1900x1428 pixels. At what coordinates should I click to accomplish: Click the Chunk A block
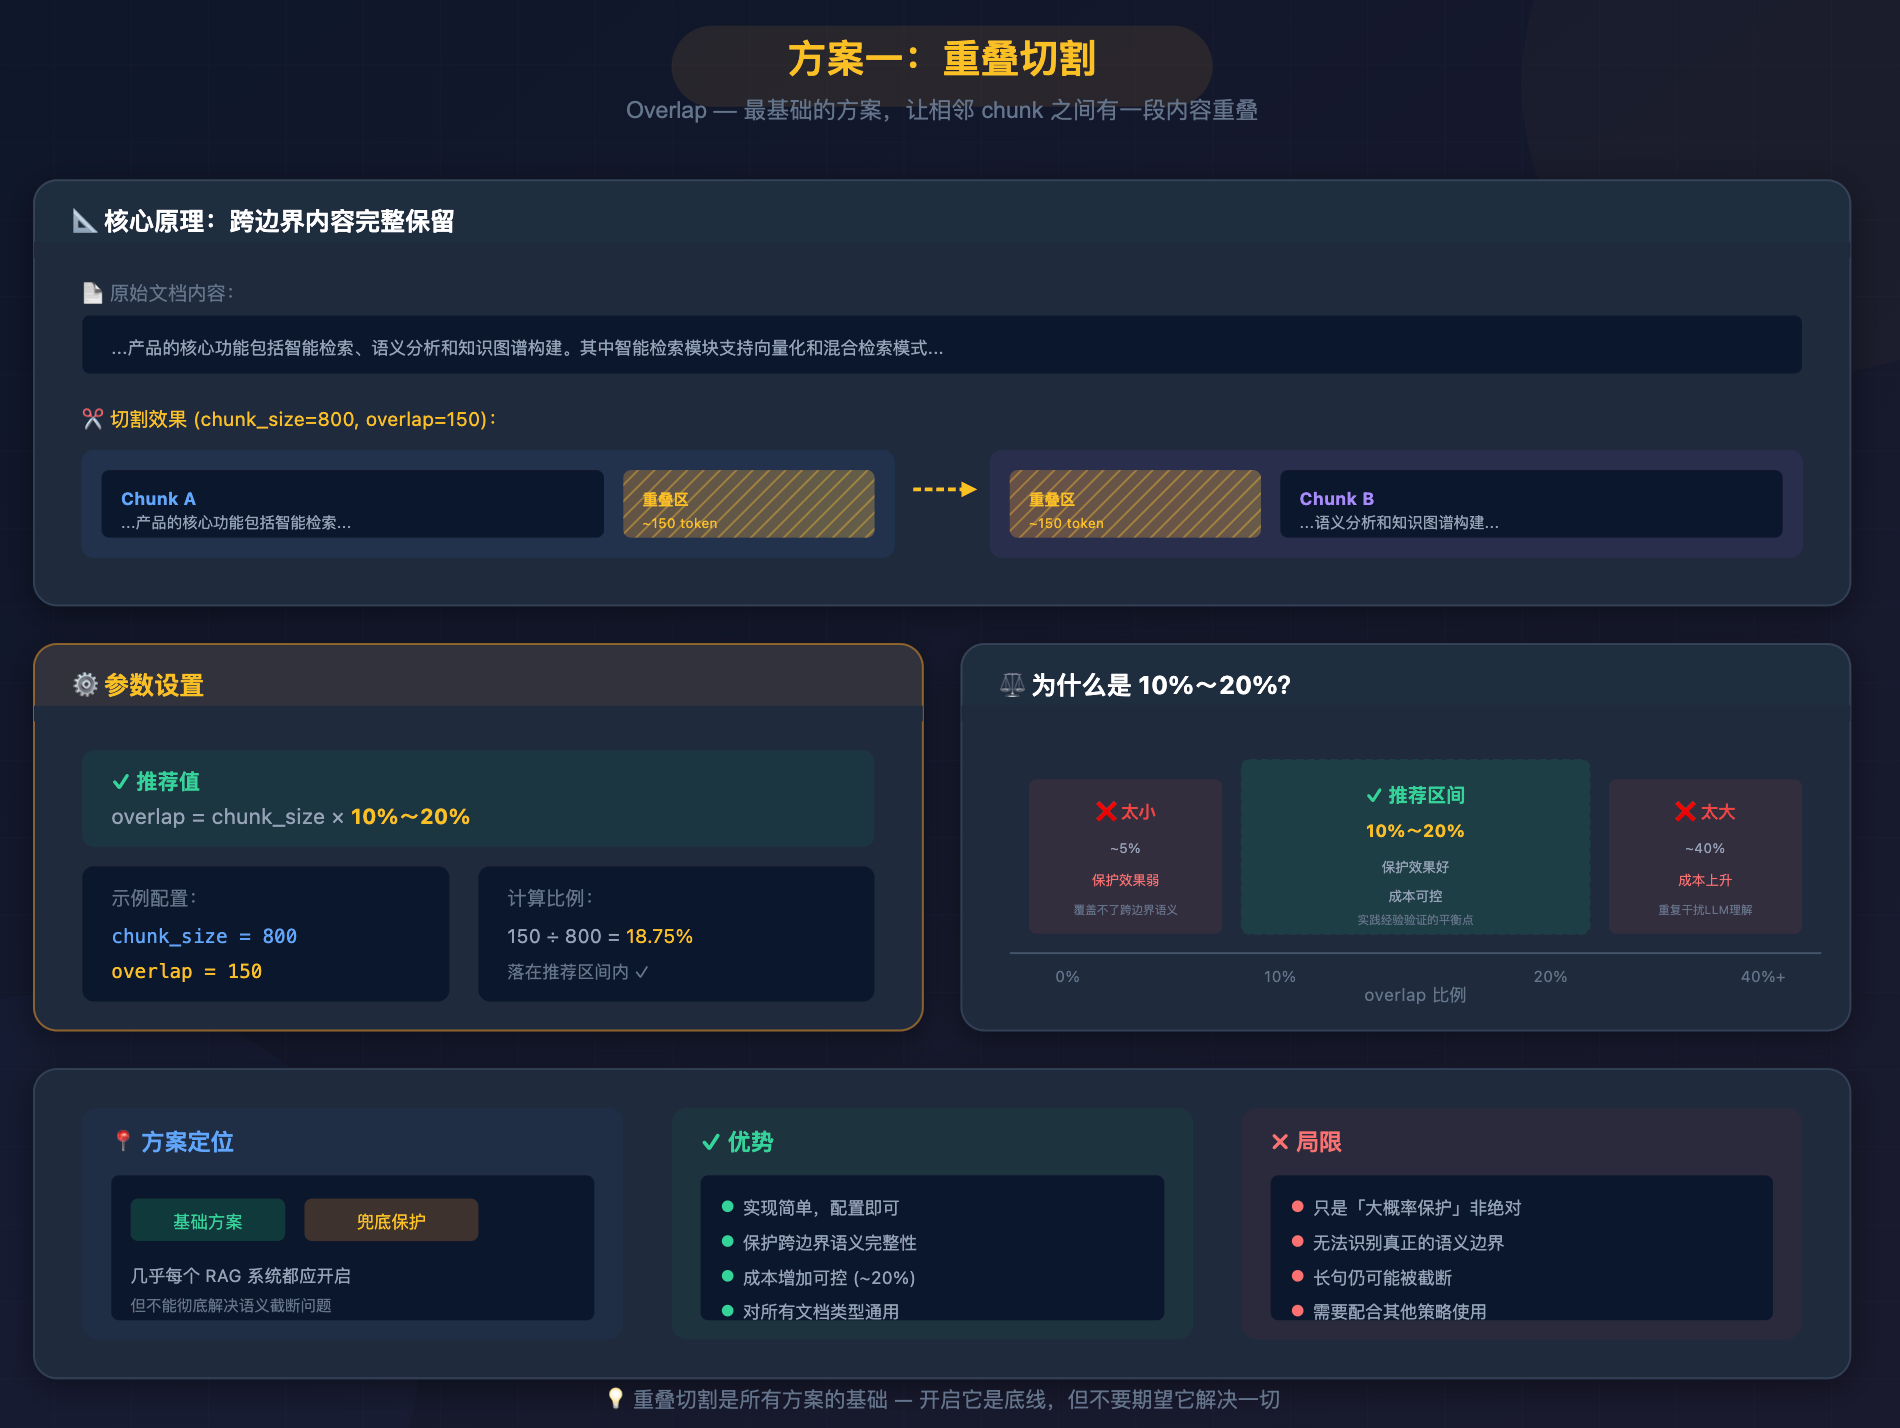(x=352, y=504)
